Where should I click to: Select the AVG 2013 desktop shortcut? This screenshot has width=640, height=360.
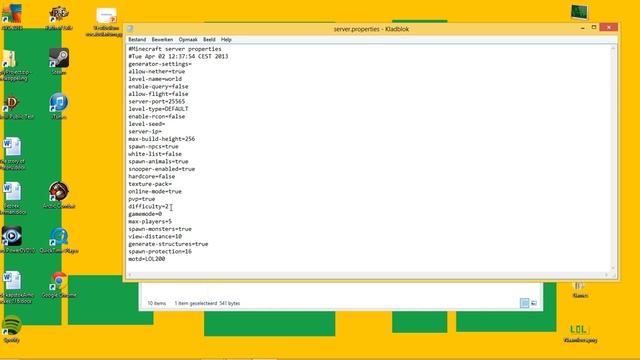[x=11, y=16]
